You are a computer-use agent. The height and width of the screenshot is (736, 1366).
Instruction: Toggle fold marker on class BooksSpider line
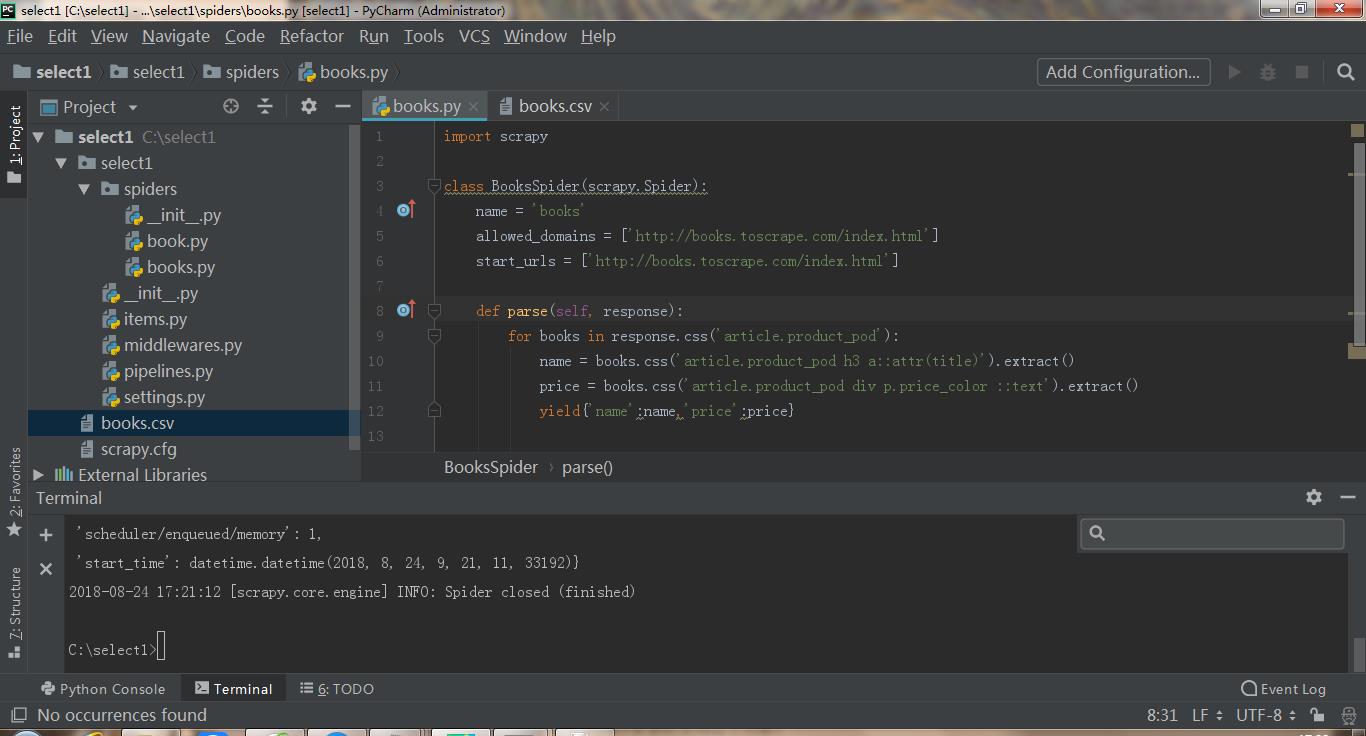coord(434,186)
